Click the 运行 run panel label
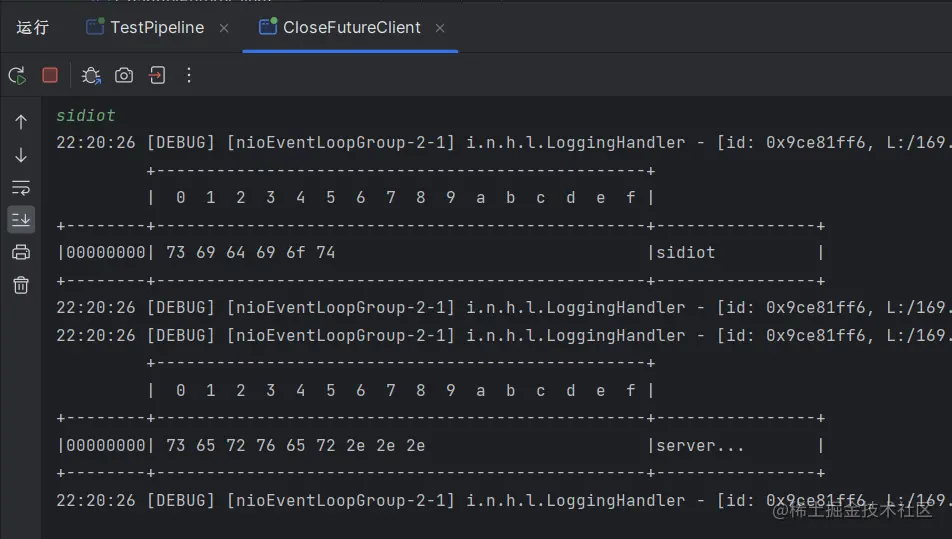Screen dimensions: 952x539 tap(32, 27)
